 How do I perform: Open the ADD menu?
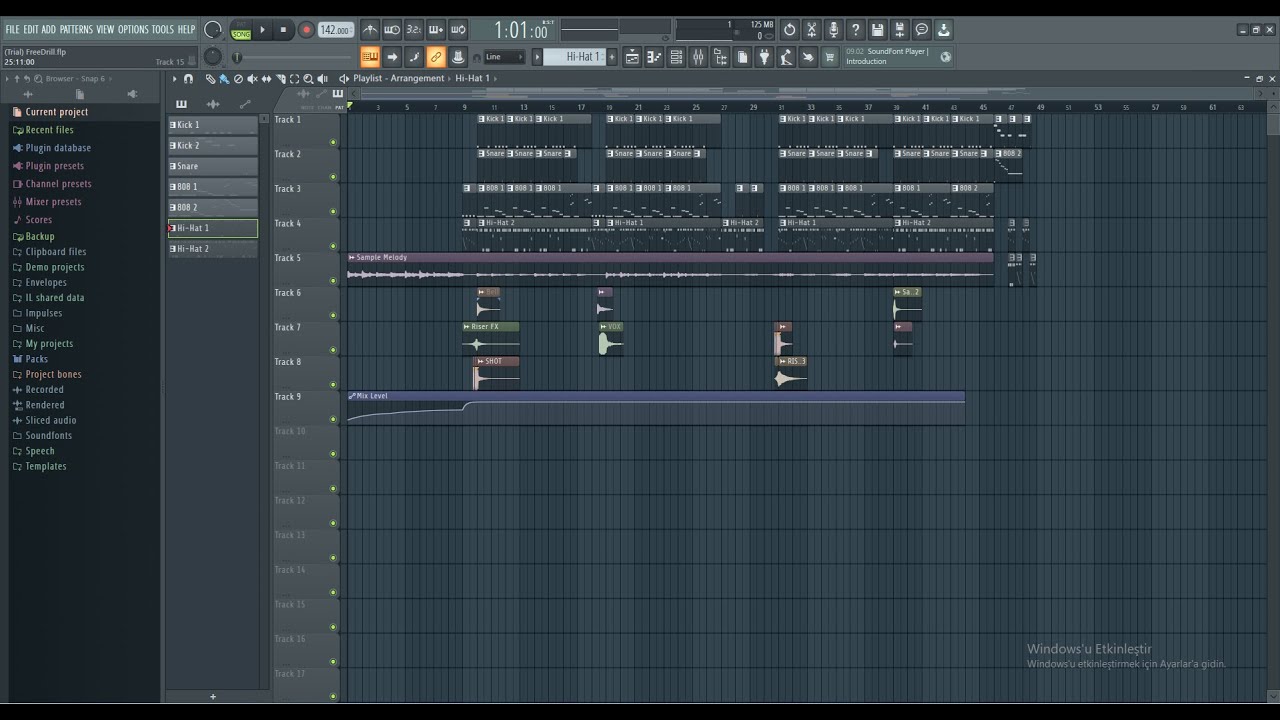point(49,30)
